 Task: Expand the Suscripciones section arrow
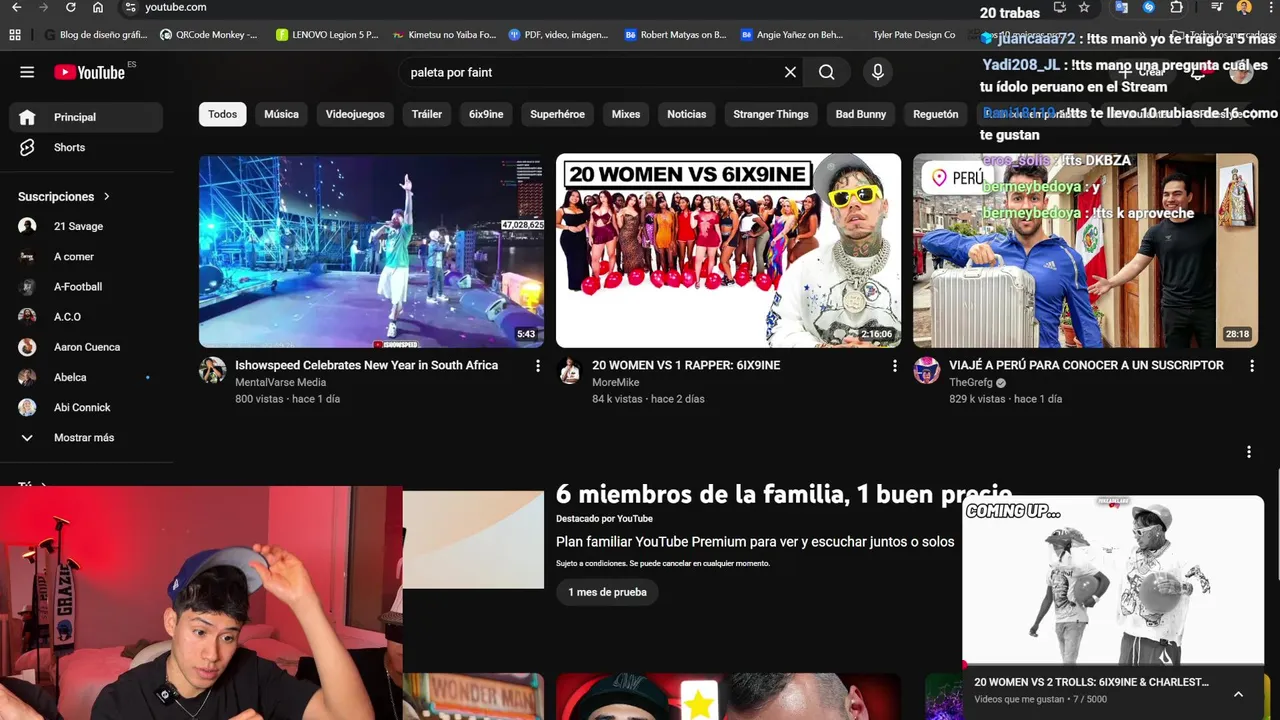(106, 197)
